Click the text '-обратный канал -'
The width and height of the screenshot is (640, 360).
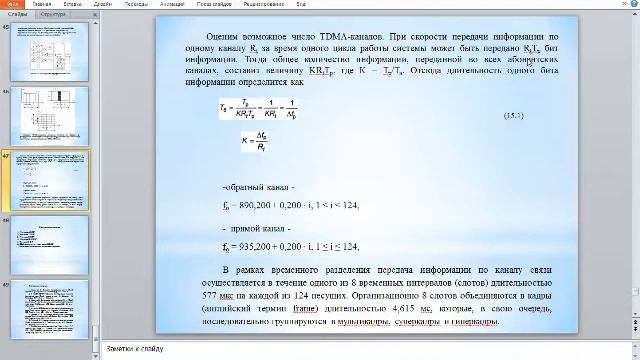259,187
